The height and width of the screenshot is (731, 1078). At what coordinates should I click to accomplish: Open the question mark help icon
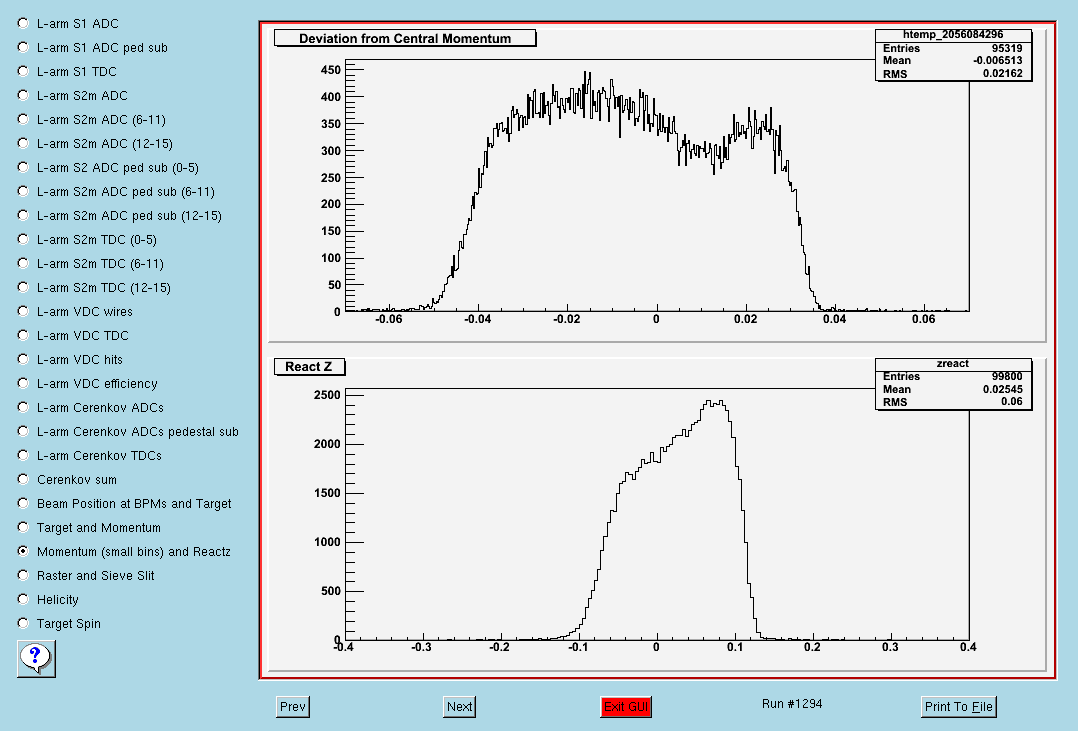(x=36, y=658)
